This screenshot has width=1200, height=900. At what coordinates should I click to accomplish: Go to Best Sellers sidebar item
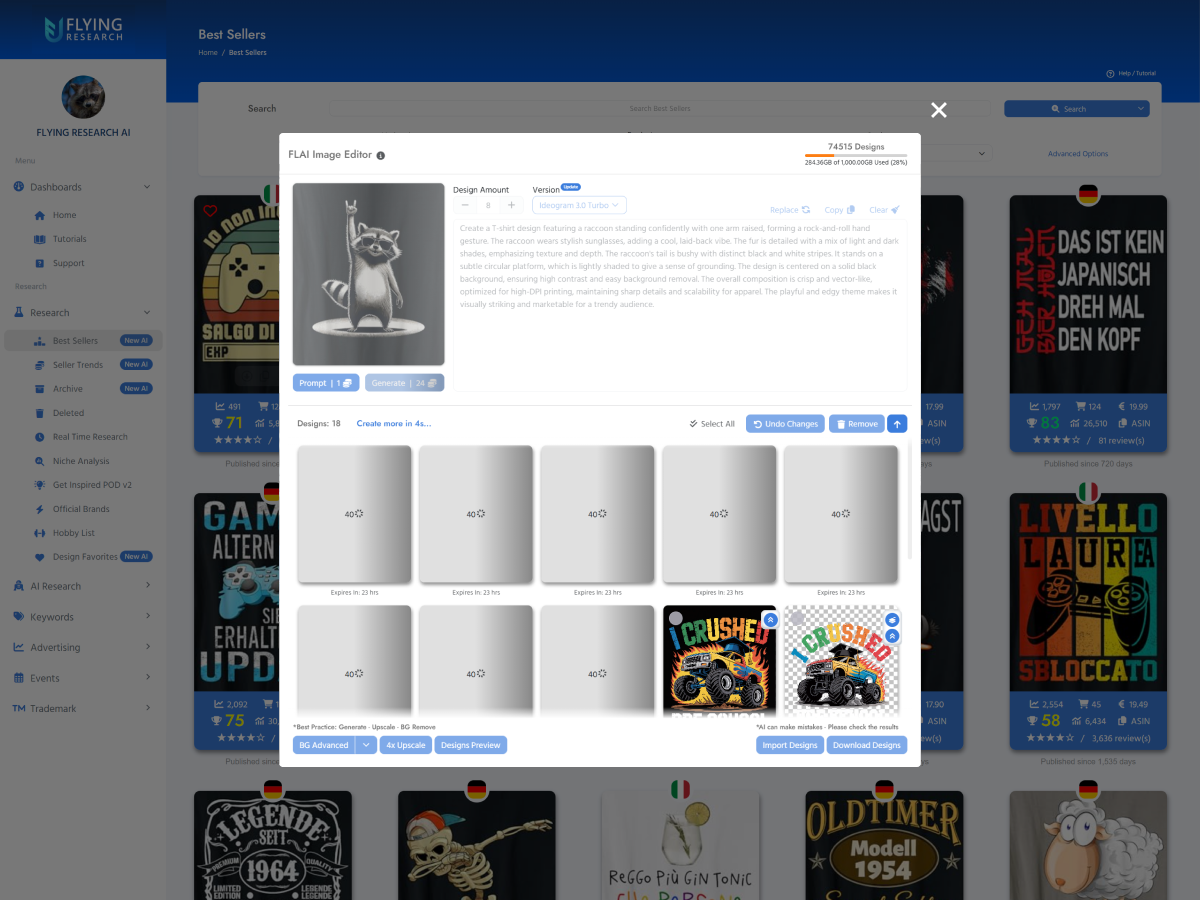point(83,341)
